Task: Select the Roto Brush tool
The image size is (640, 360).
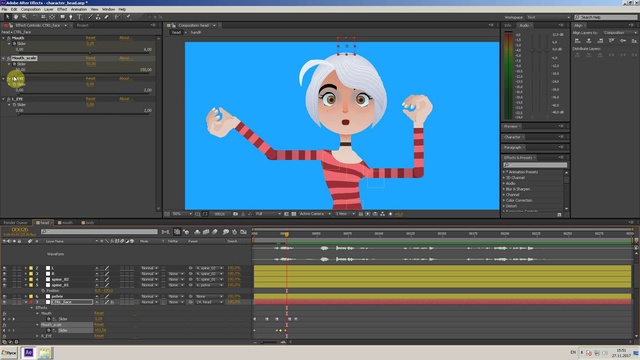Action: (x=118, y=17)
